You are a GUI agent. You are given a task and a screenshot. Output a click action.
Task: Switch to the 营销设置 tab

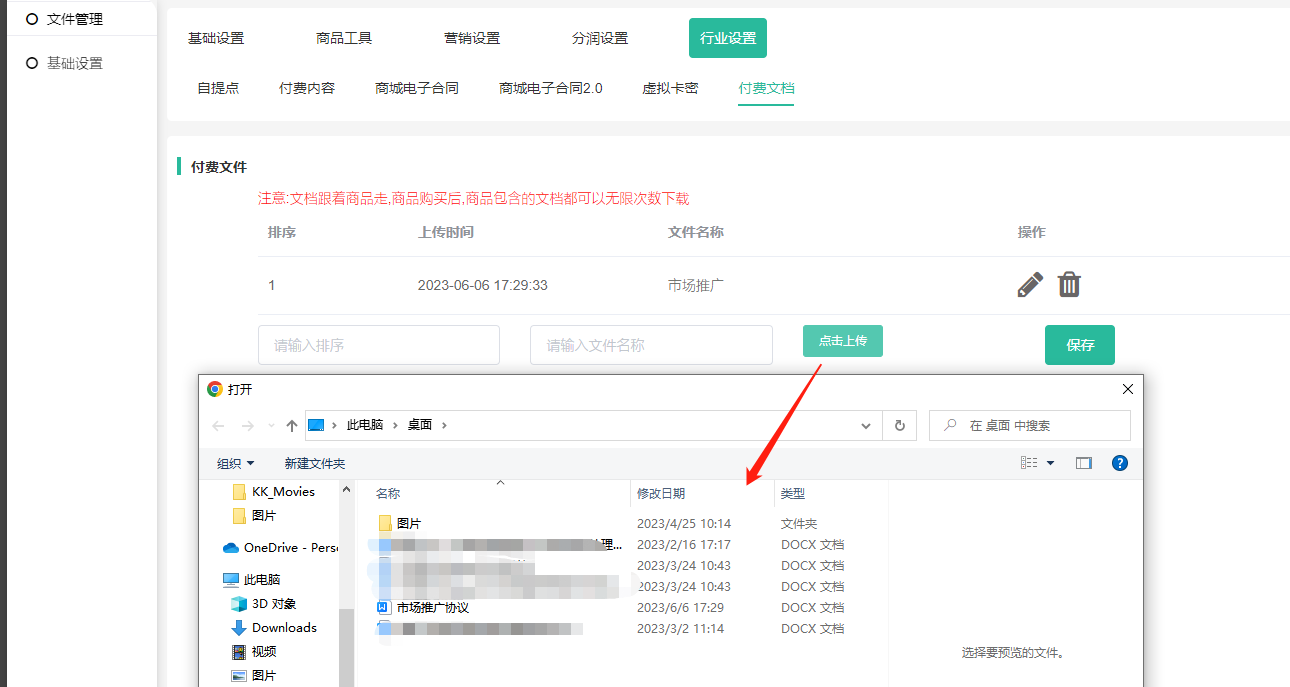472,38
